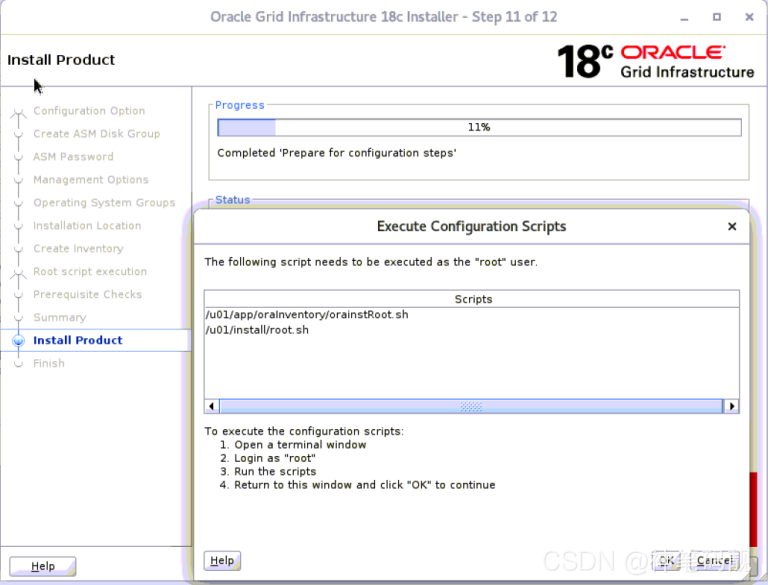Select the Configuration Option step
This screenshot has width=768, height=585.
89,111
